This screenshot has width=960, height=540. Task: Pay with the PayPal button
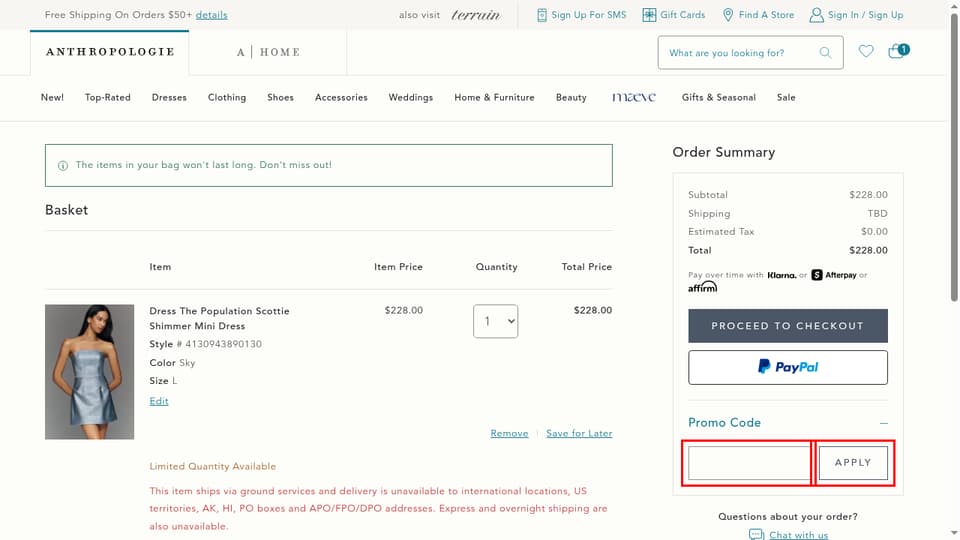[x=787, y=367]
